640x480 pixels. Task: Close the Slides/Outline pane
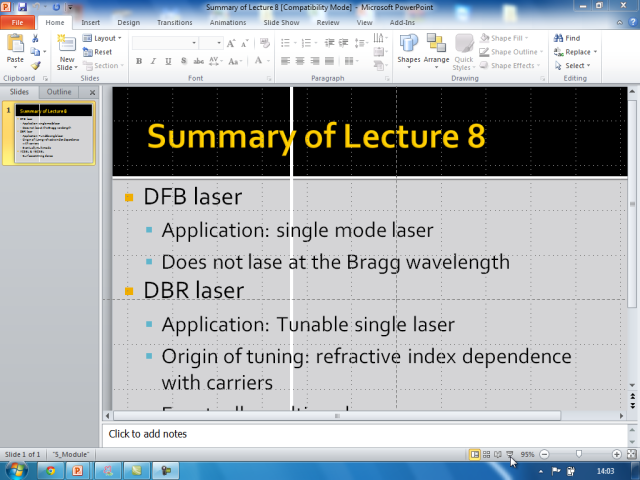pyautogui.click(x=92, y=92)
